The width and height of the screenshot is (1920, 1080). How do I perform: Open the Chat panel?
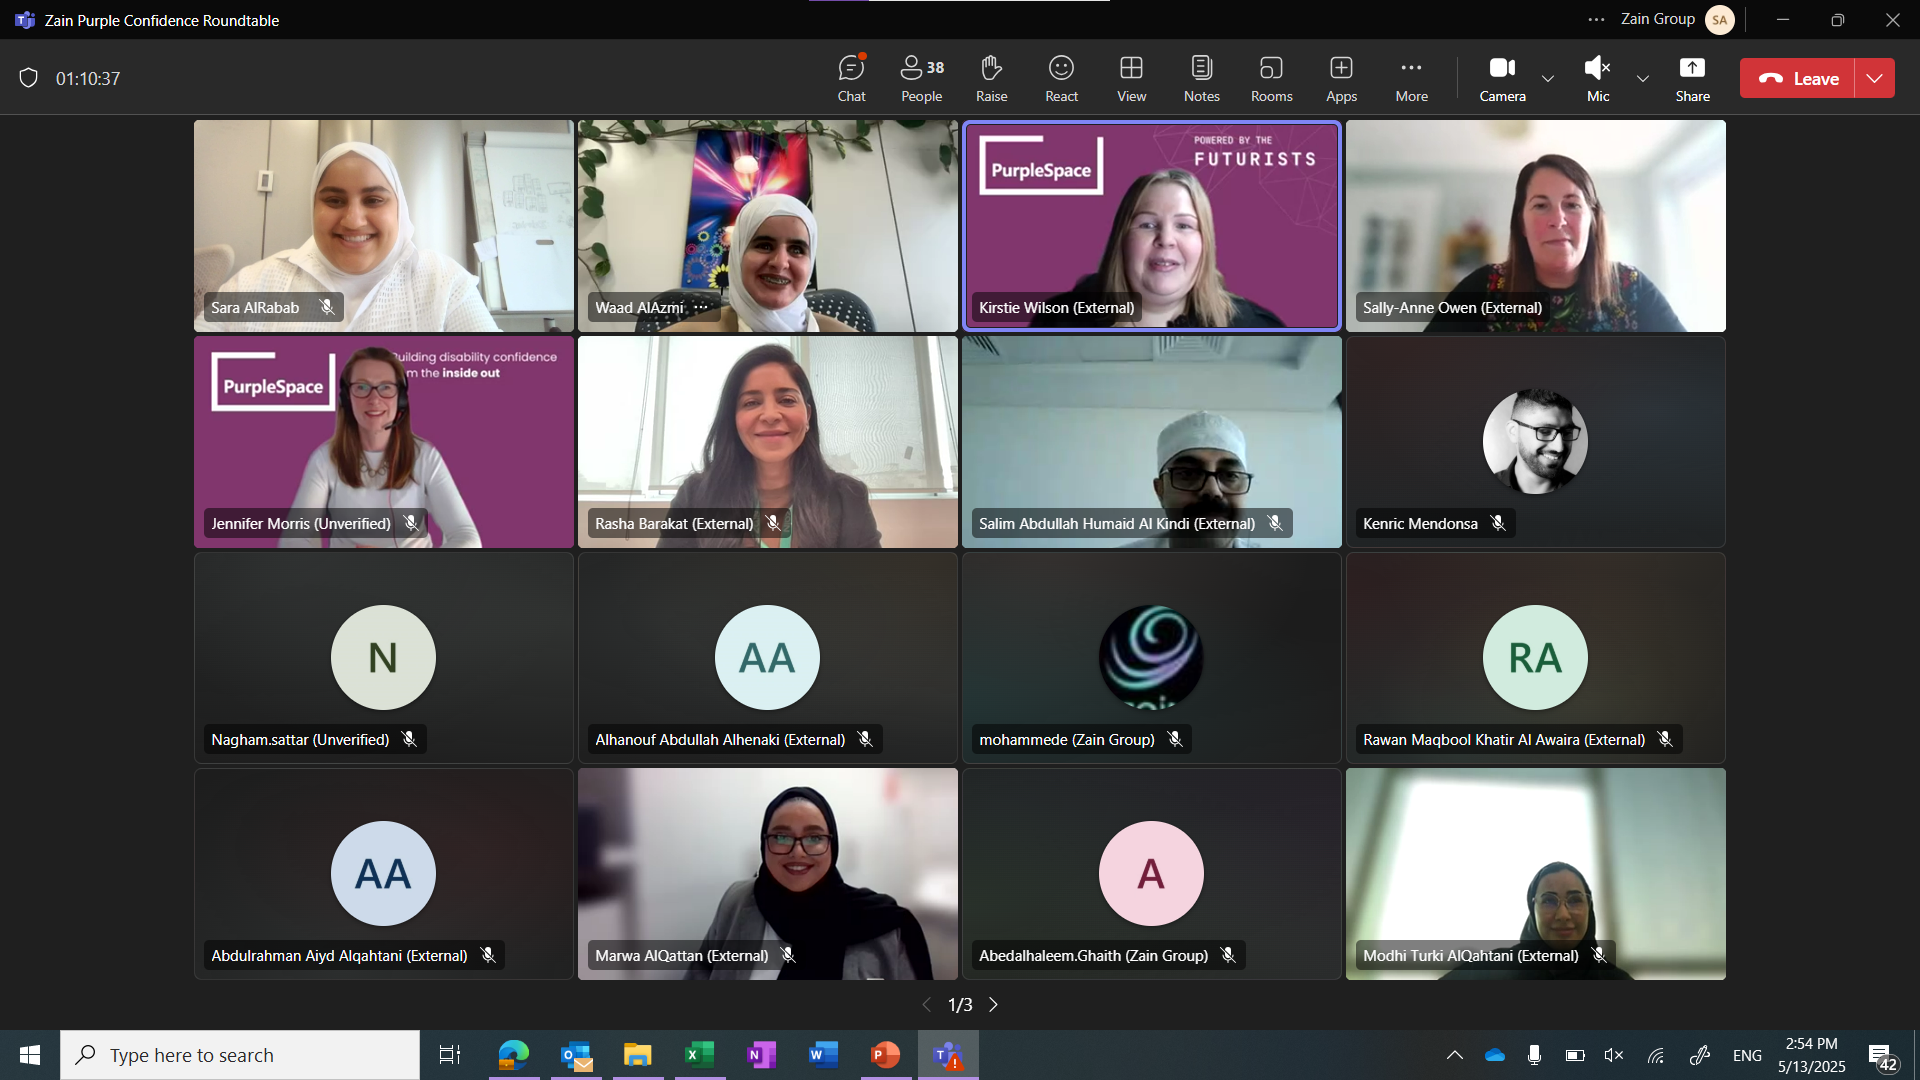click(851, 78)
